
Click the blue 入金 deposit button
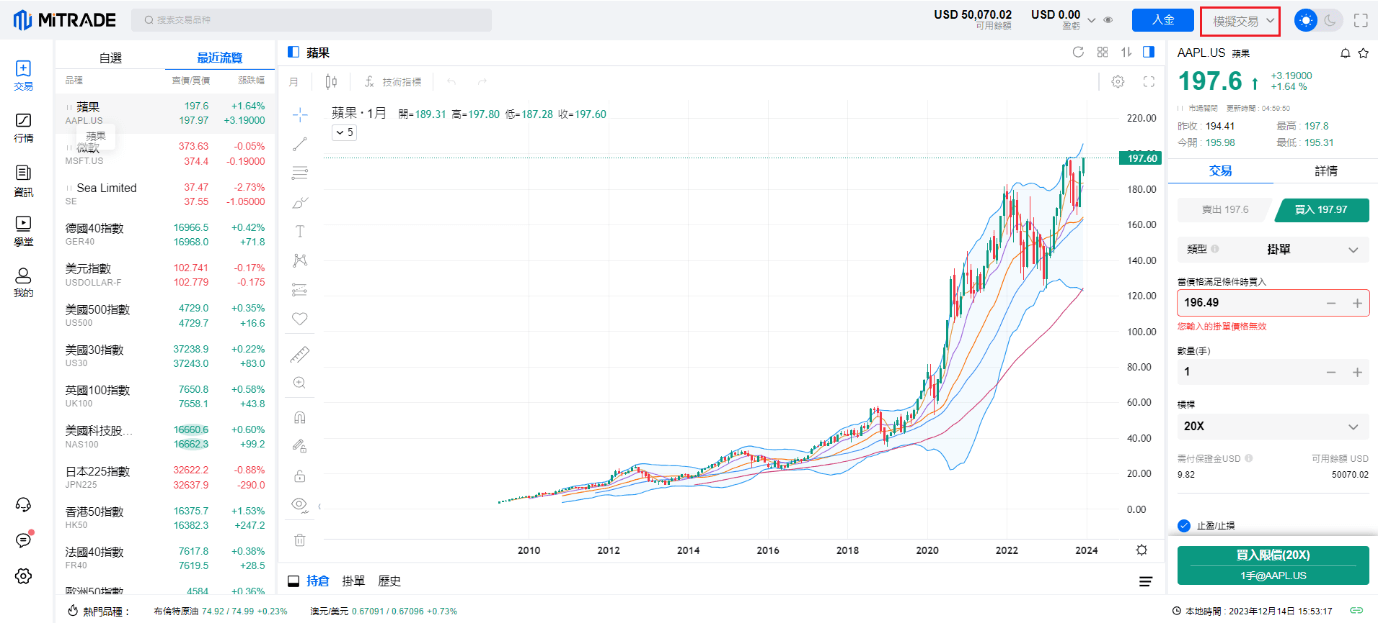pos(1162,20)
